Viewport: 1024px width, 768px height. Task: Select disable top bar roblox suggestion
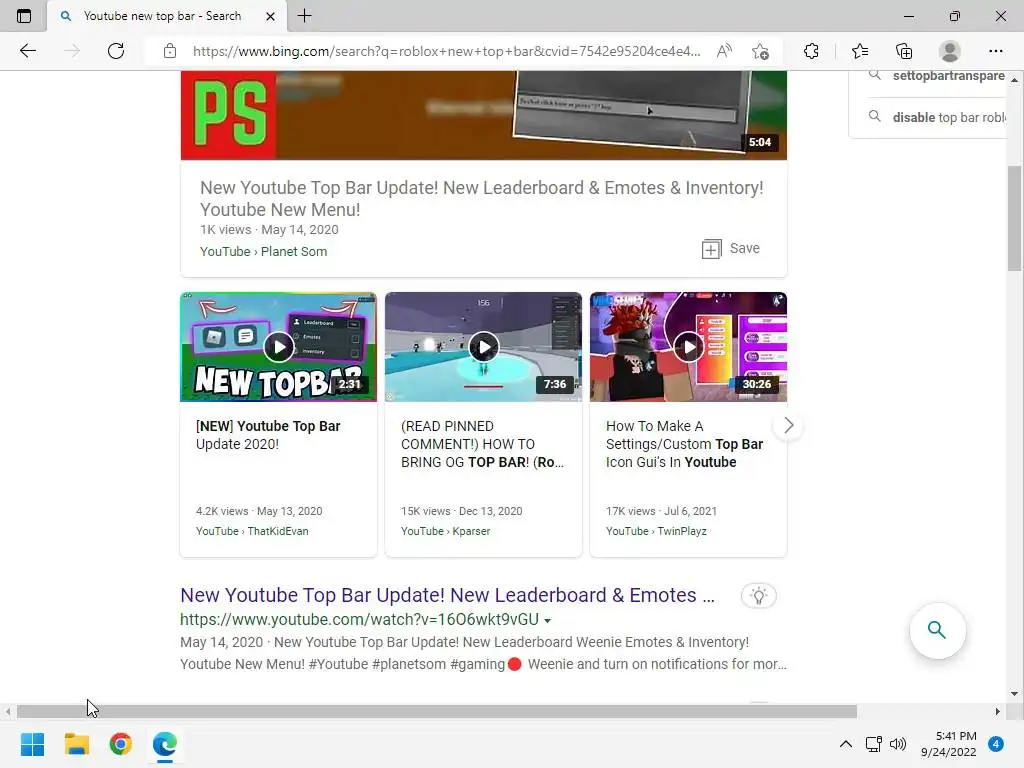948,118
